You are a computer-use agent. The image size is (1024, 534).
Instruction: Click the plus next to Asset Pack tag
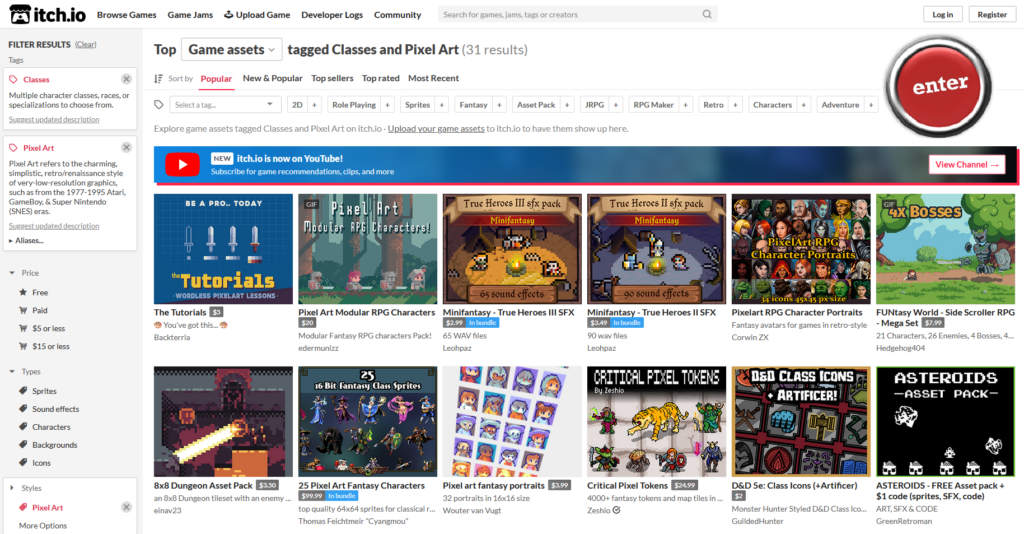click(x=567, y=104)
